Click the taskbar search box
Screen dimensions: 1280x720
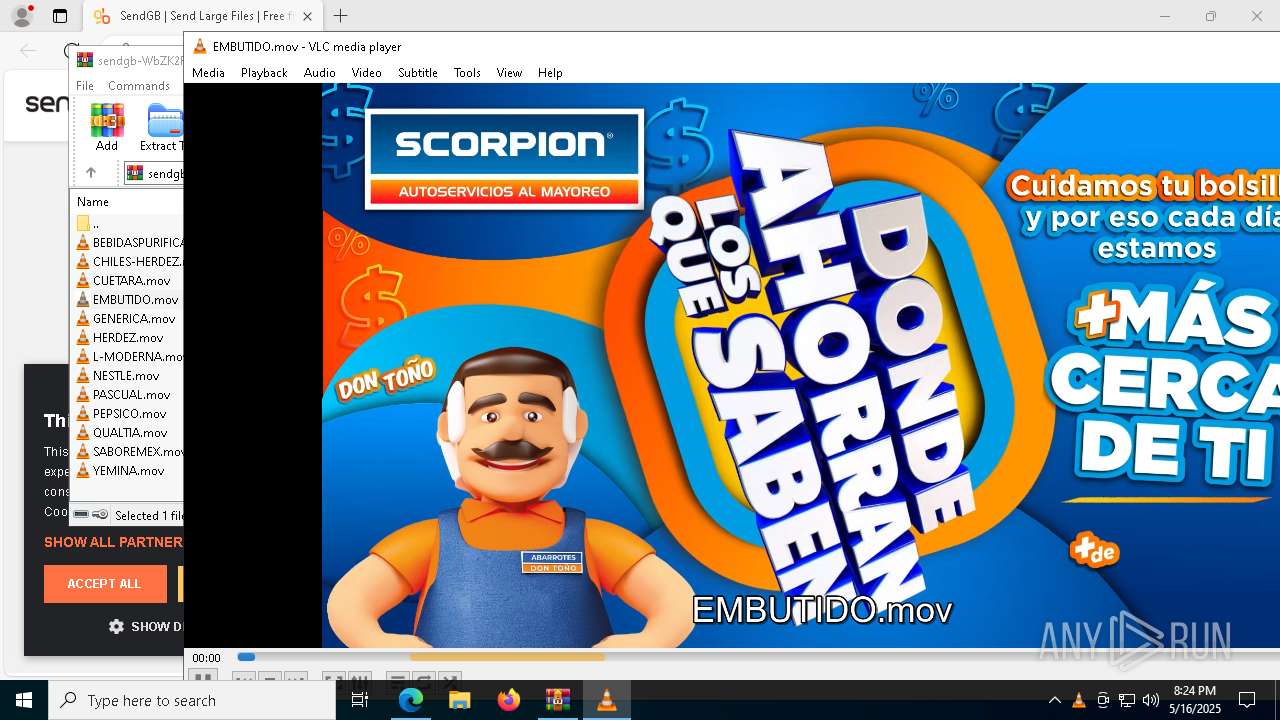(x=191, y=700)
